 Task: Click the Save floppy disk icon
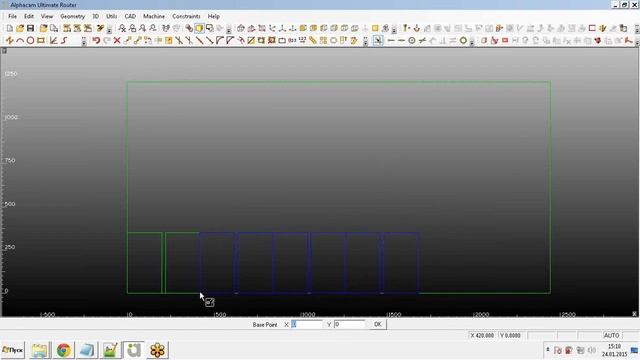tap(30, 28)
